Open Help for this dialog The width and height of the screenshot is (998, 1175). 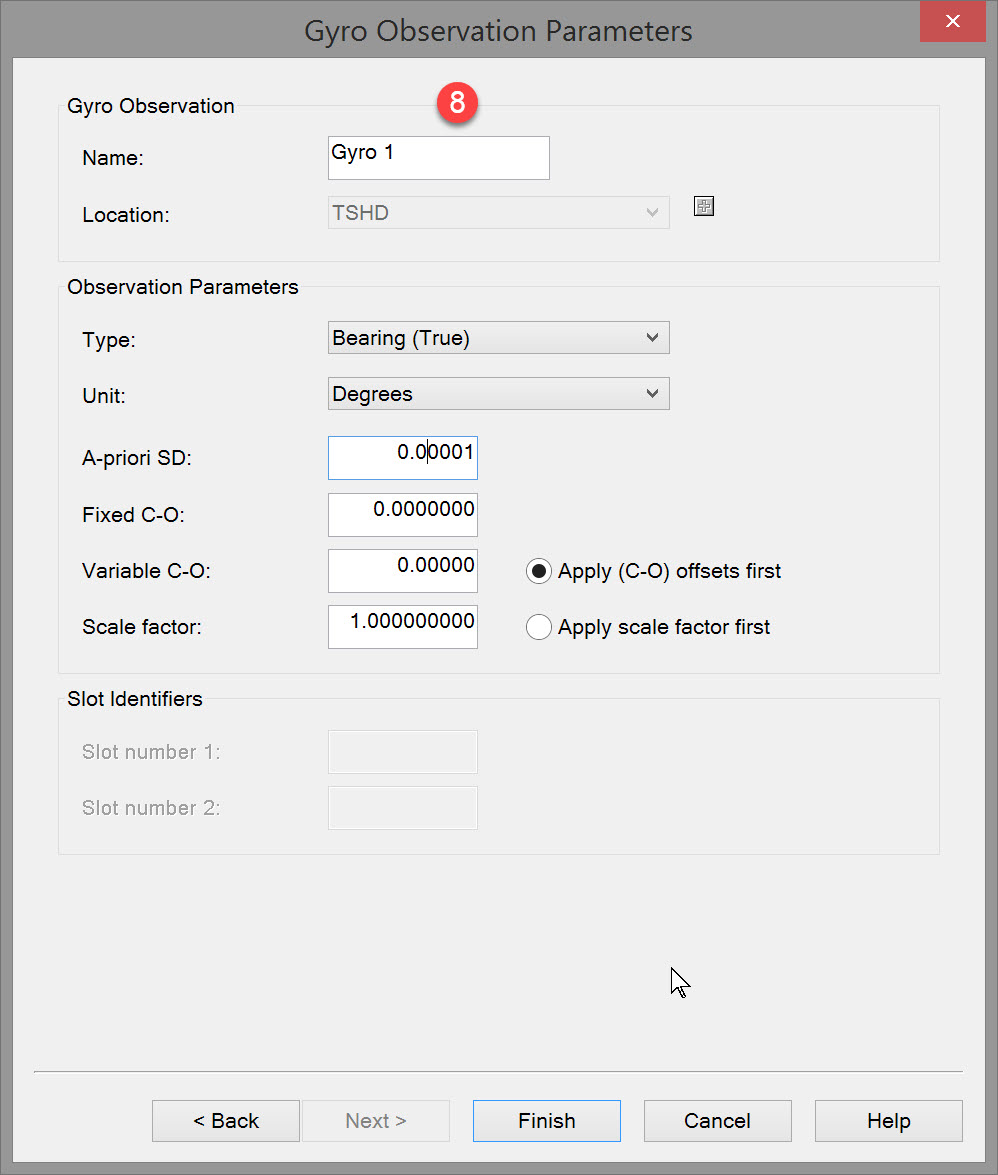[x=888, y=1121]
